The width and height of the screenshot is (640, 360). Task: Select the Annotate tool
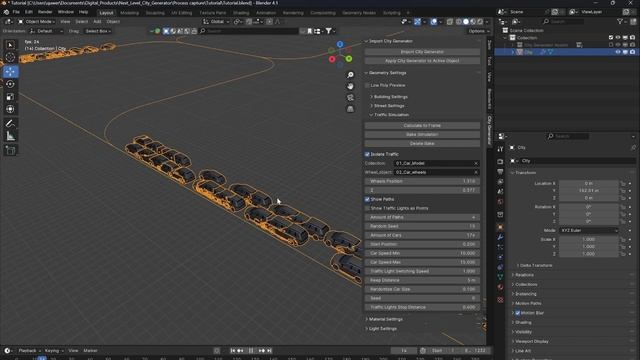tap(10, 124)
